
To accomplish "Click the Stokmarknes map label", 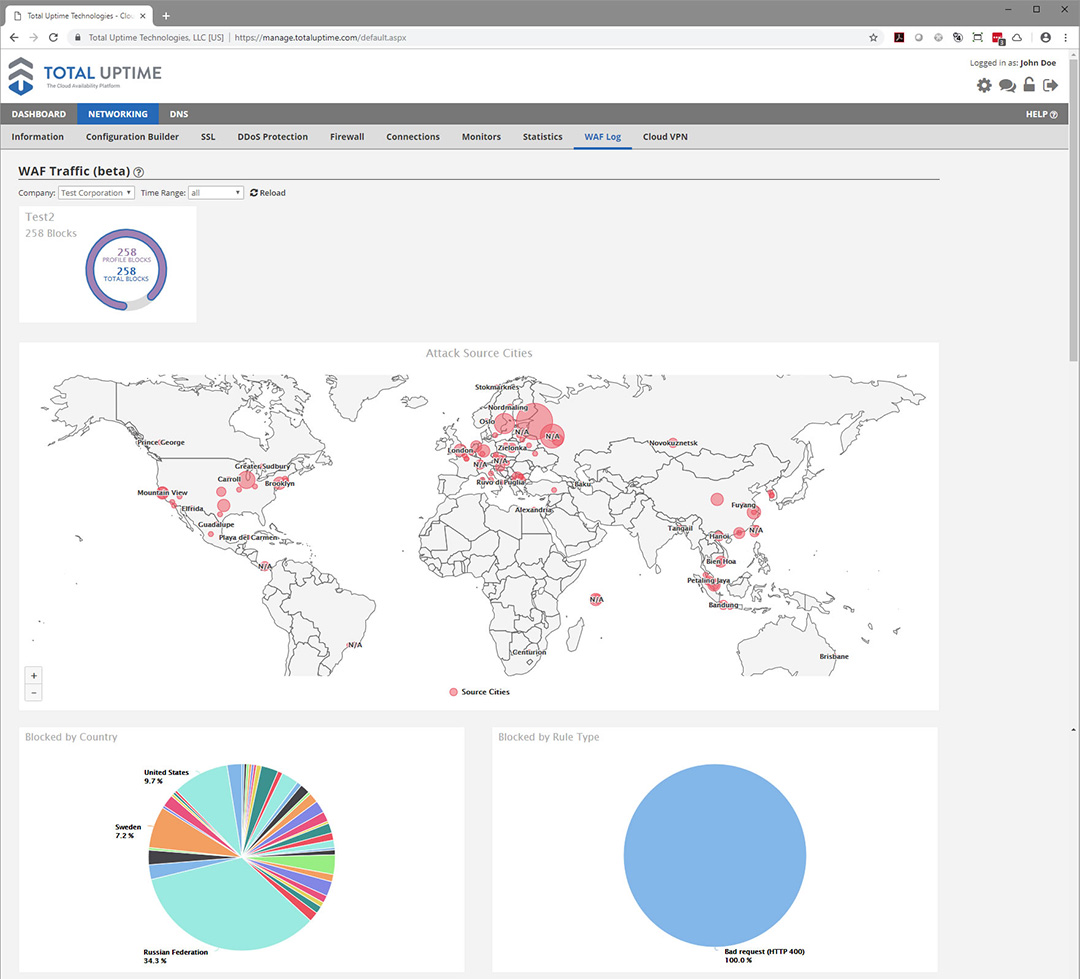I will pos(497,387).
